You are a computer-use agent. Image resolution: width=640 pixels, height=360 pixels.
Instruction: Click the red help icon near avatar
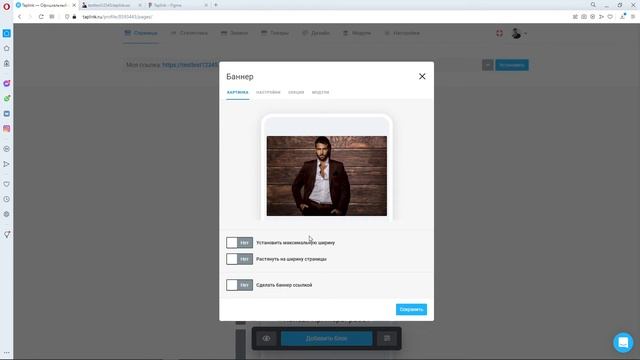[499, 33]
